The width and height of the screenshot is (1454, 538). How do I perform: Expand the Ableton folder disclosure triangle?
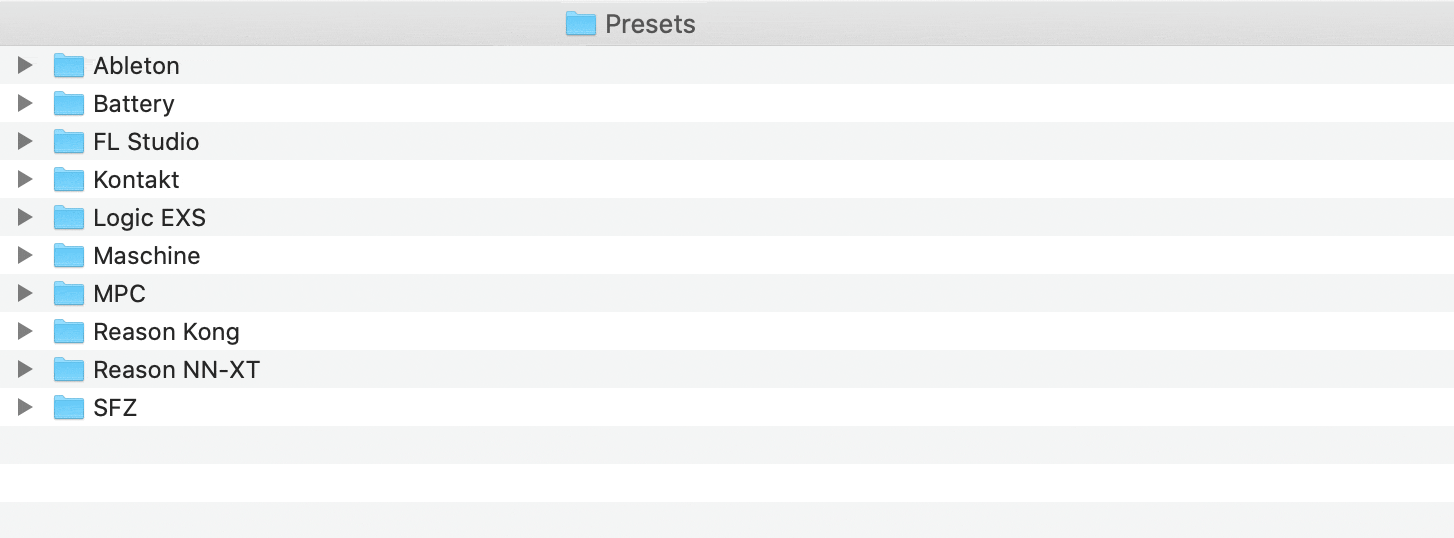click(25, 66)
